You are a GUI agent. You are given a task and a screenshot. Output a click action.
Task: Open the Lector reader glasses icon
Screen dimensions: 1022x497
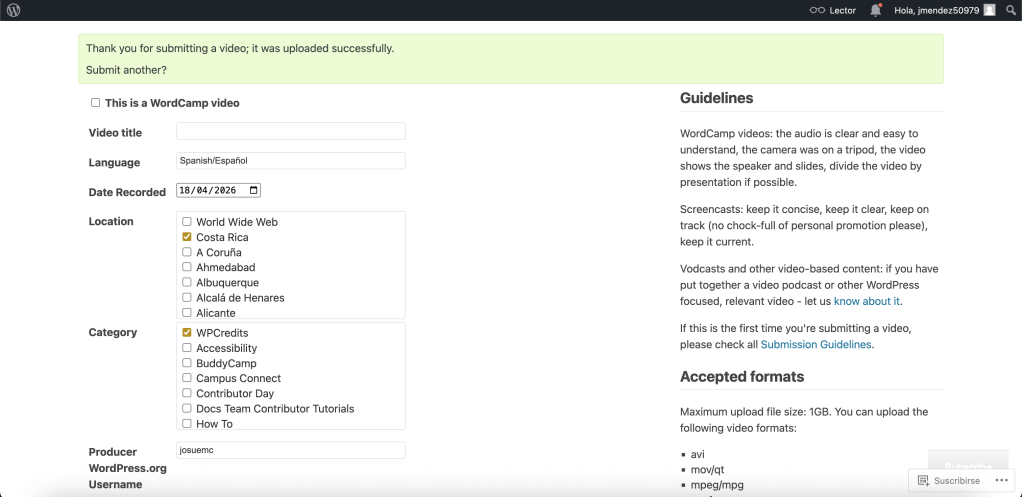pyautogui.click(x=817, y=10)
